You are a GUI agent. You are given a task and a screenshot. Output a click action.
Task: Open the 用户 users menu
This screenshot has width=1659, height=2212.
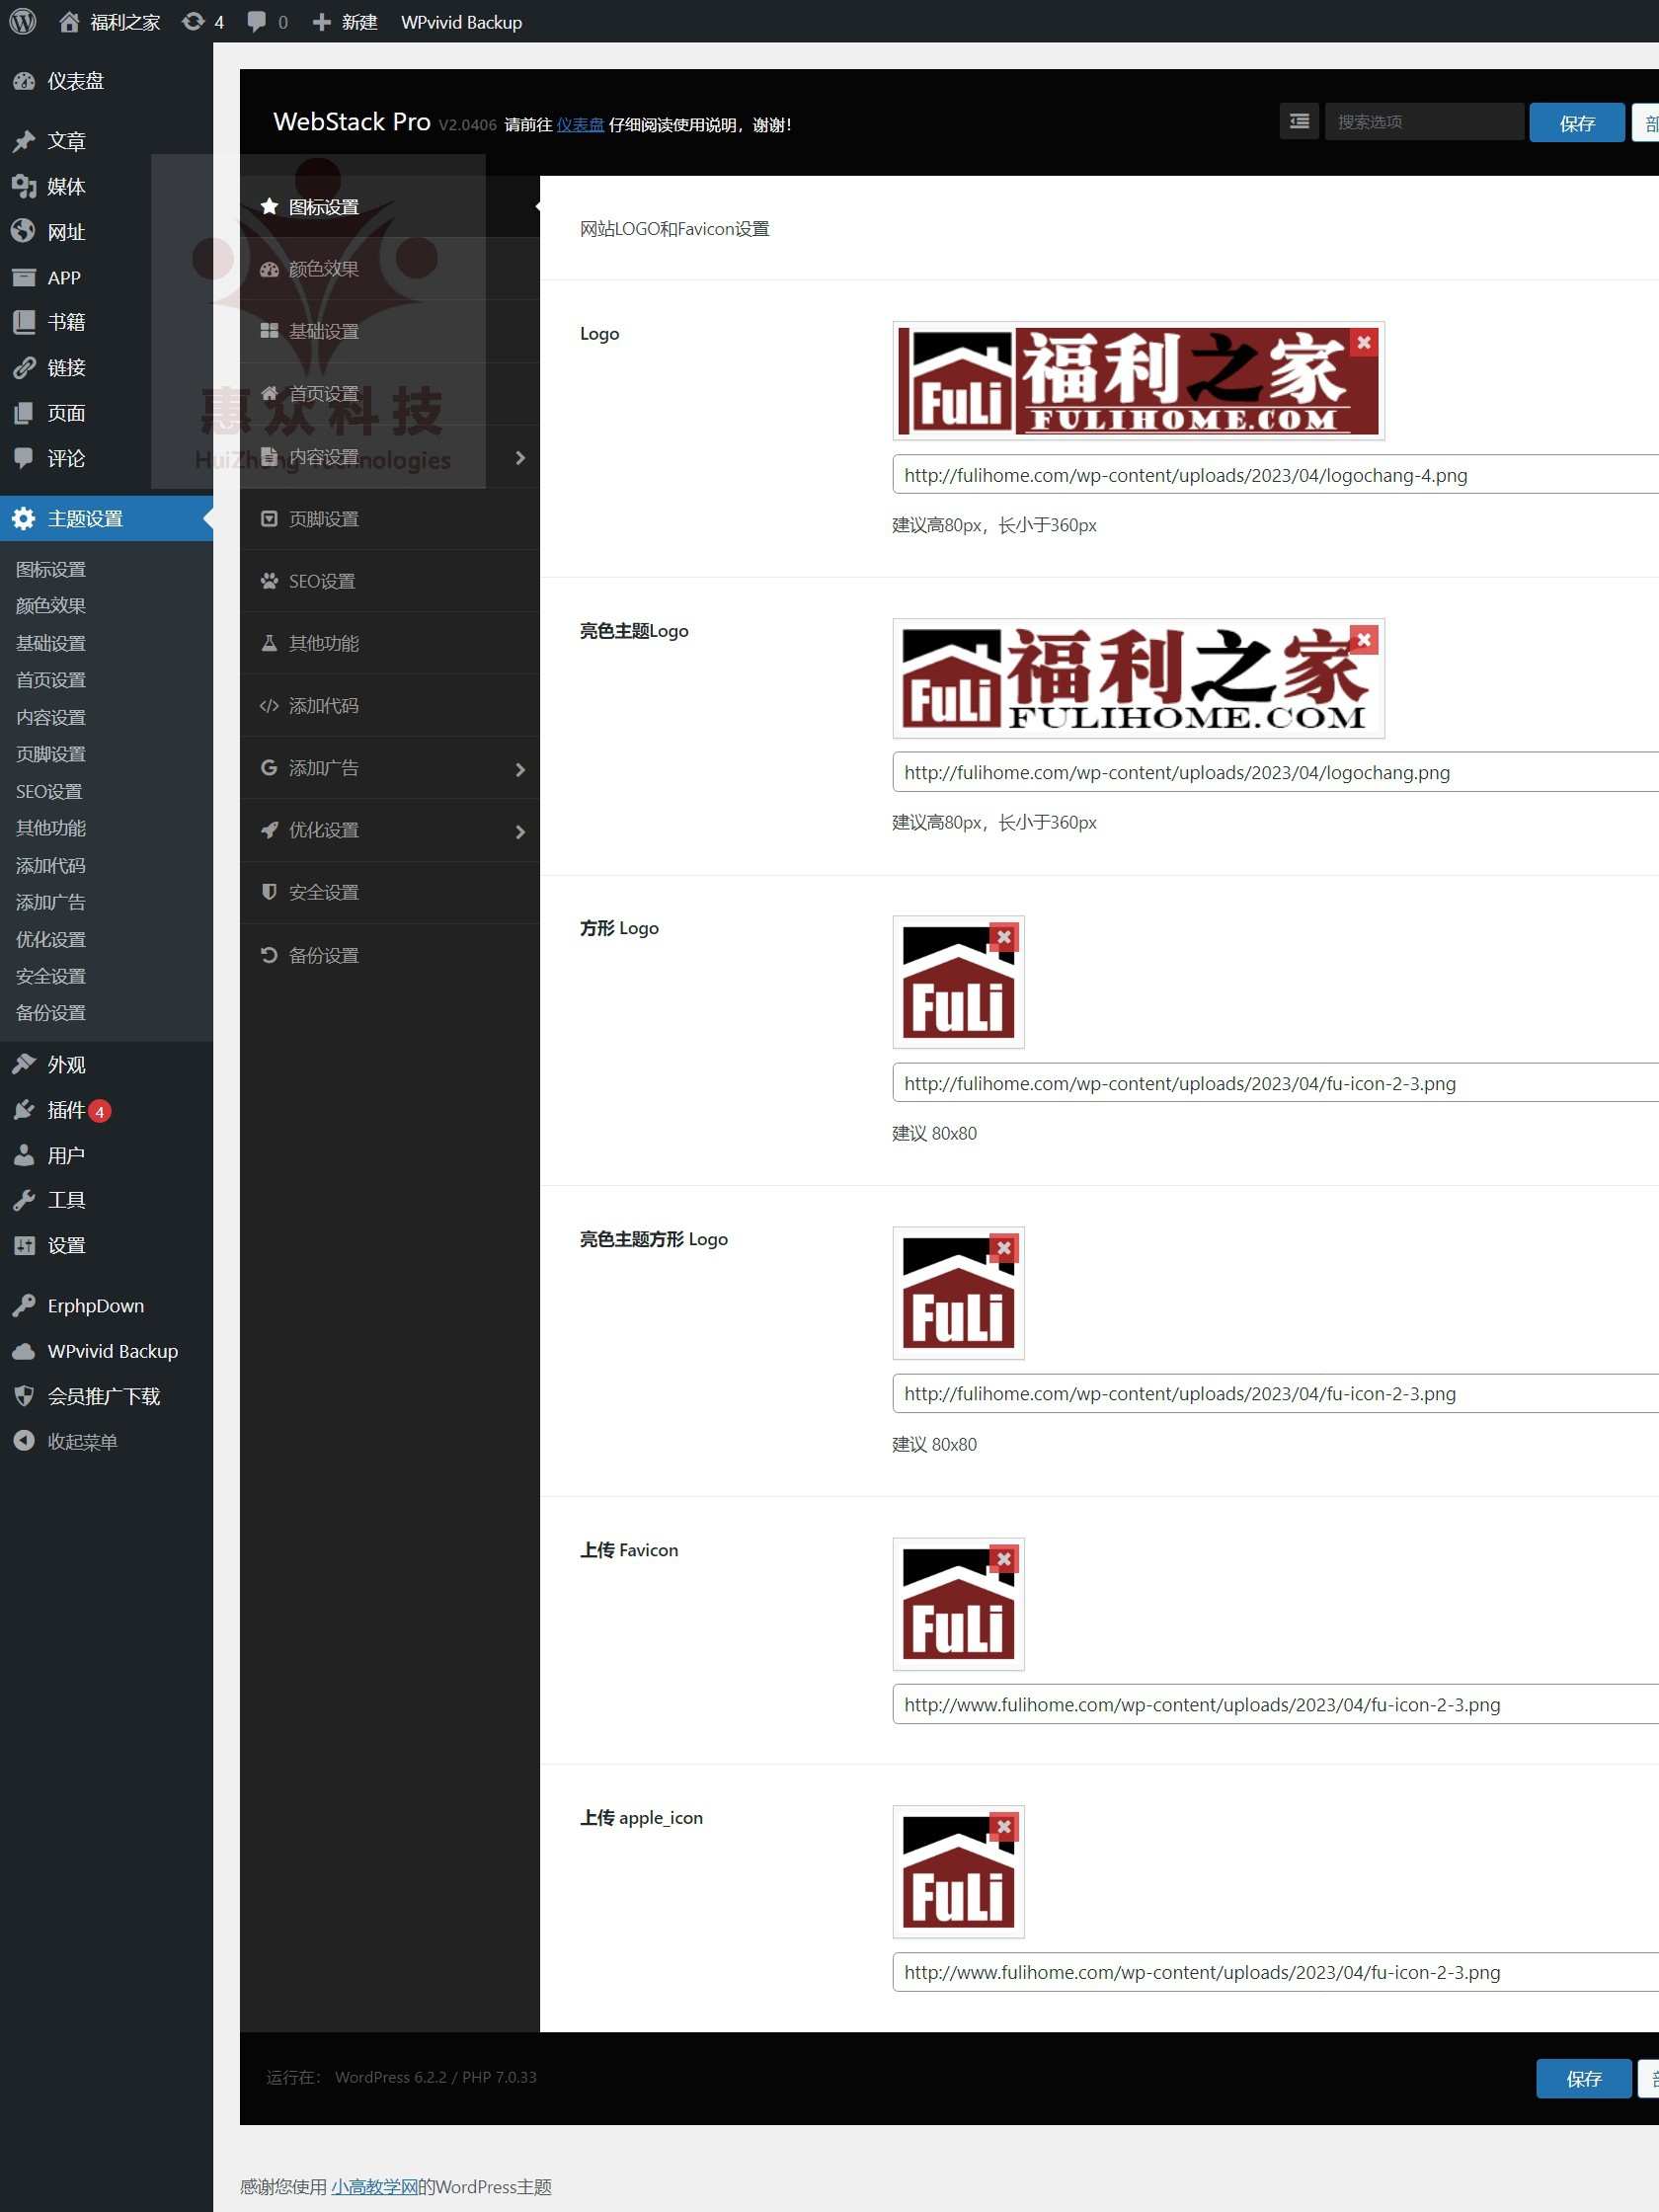click(106, 1156)
